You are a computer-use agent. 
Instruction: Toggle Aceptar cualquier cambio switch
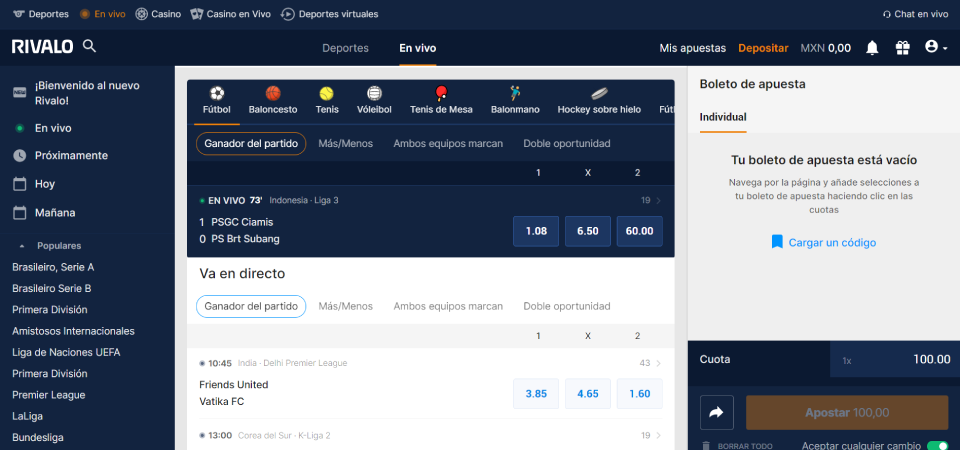coord(937,445)
